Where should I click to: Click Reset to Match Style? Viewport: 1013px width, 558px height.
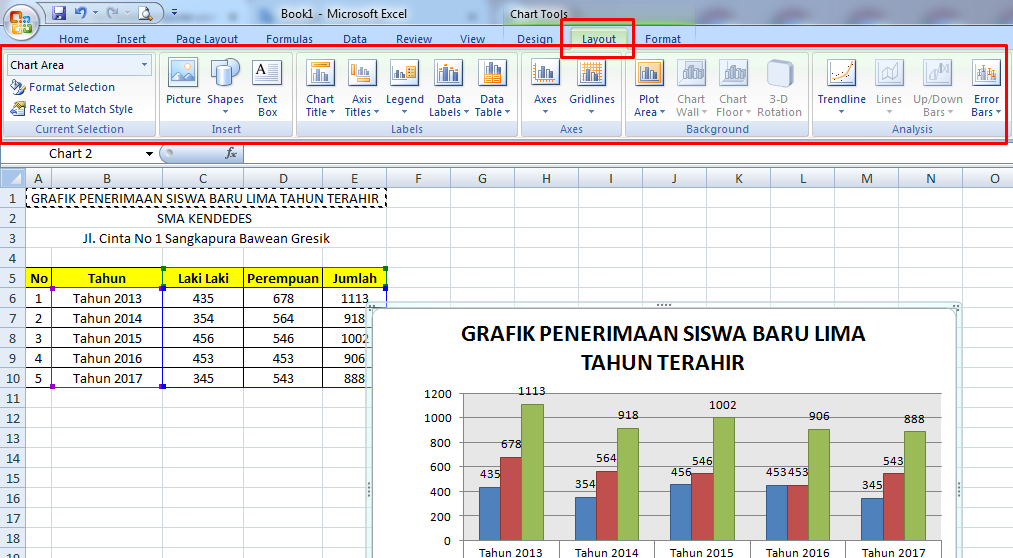tap(72, 109)
